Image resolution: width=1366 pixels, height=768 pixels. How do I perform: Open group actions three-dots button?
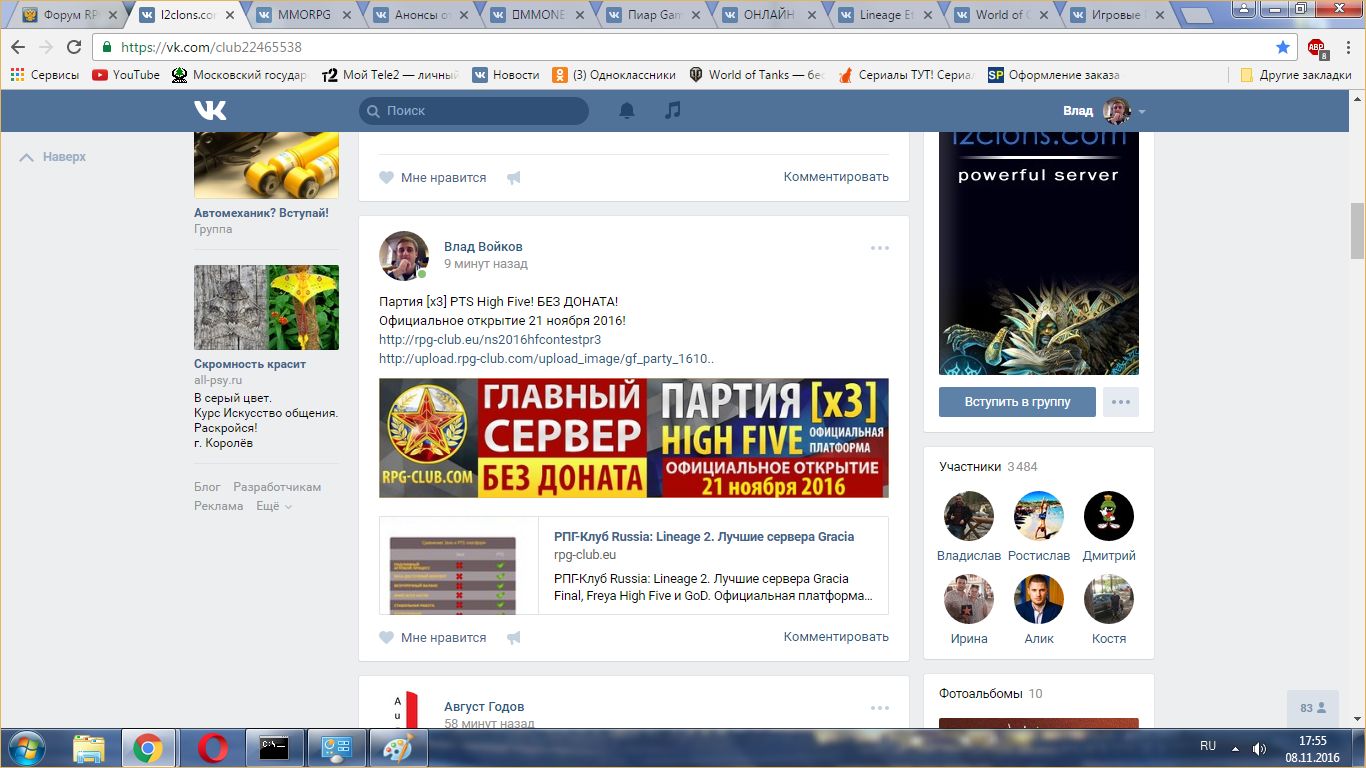pos(1121,402)
